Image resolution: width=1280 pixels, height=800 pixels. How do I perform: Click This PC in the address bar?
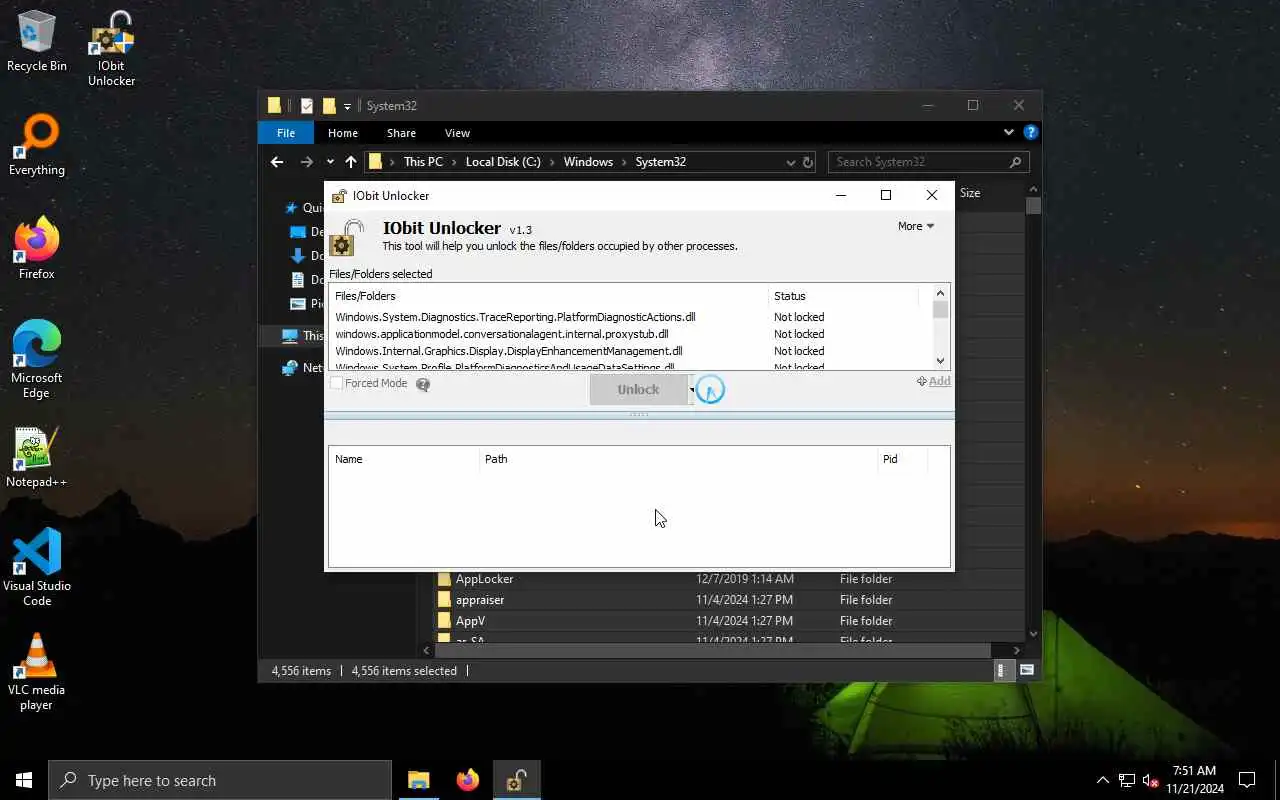point(423,162)
